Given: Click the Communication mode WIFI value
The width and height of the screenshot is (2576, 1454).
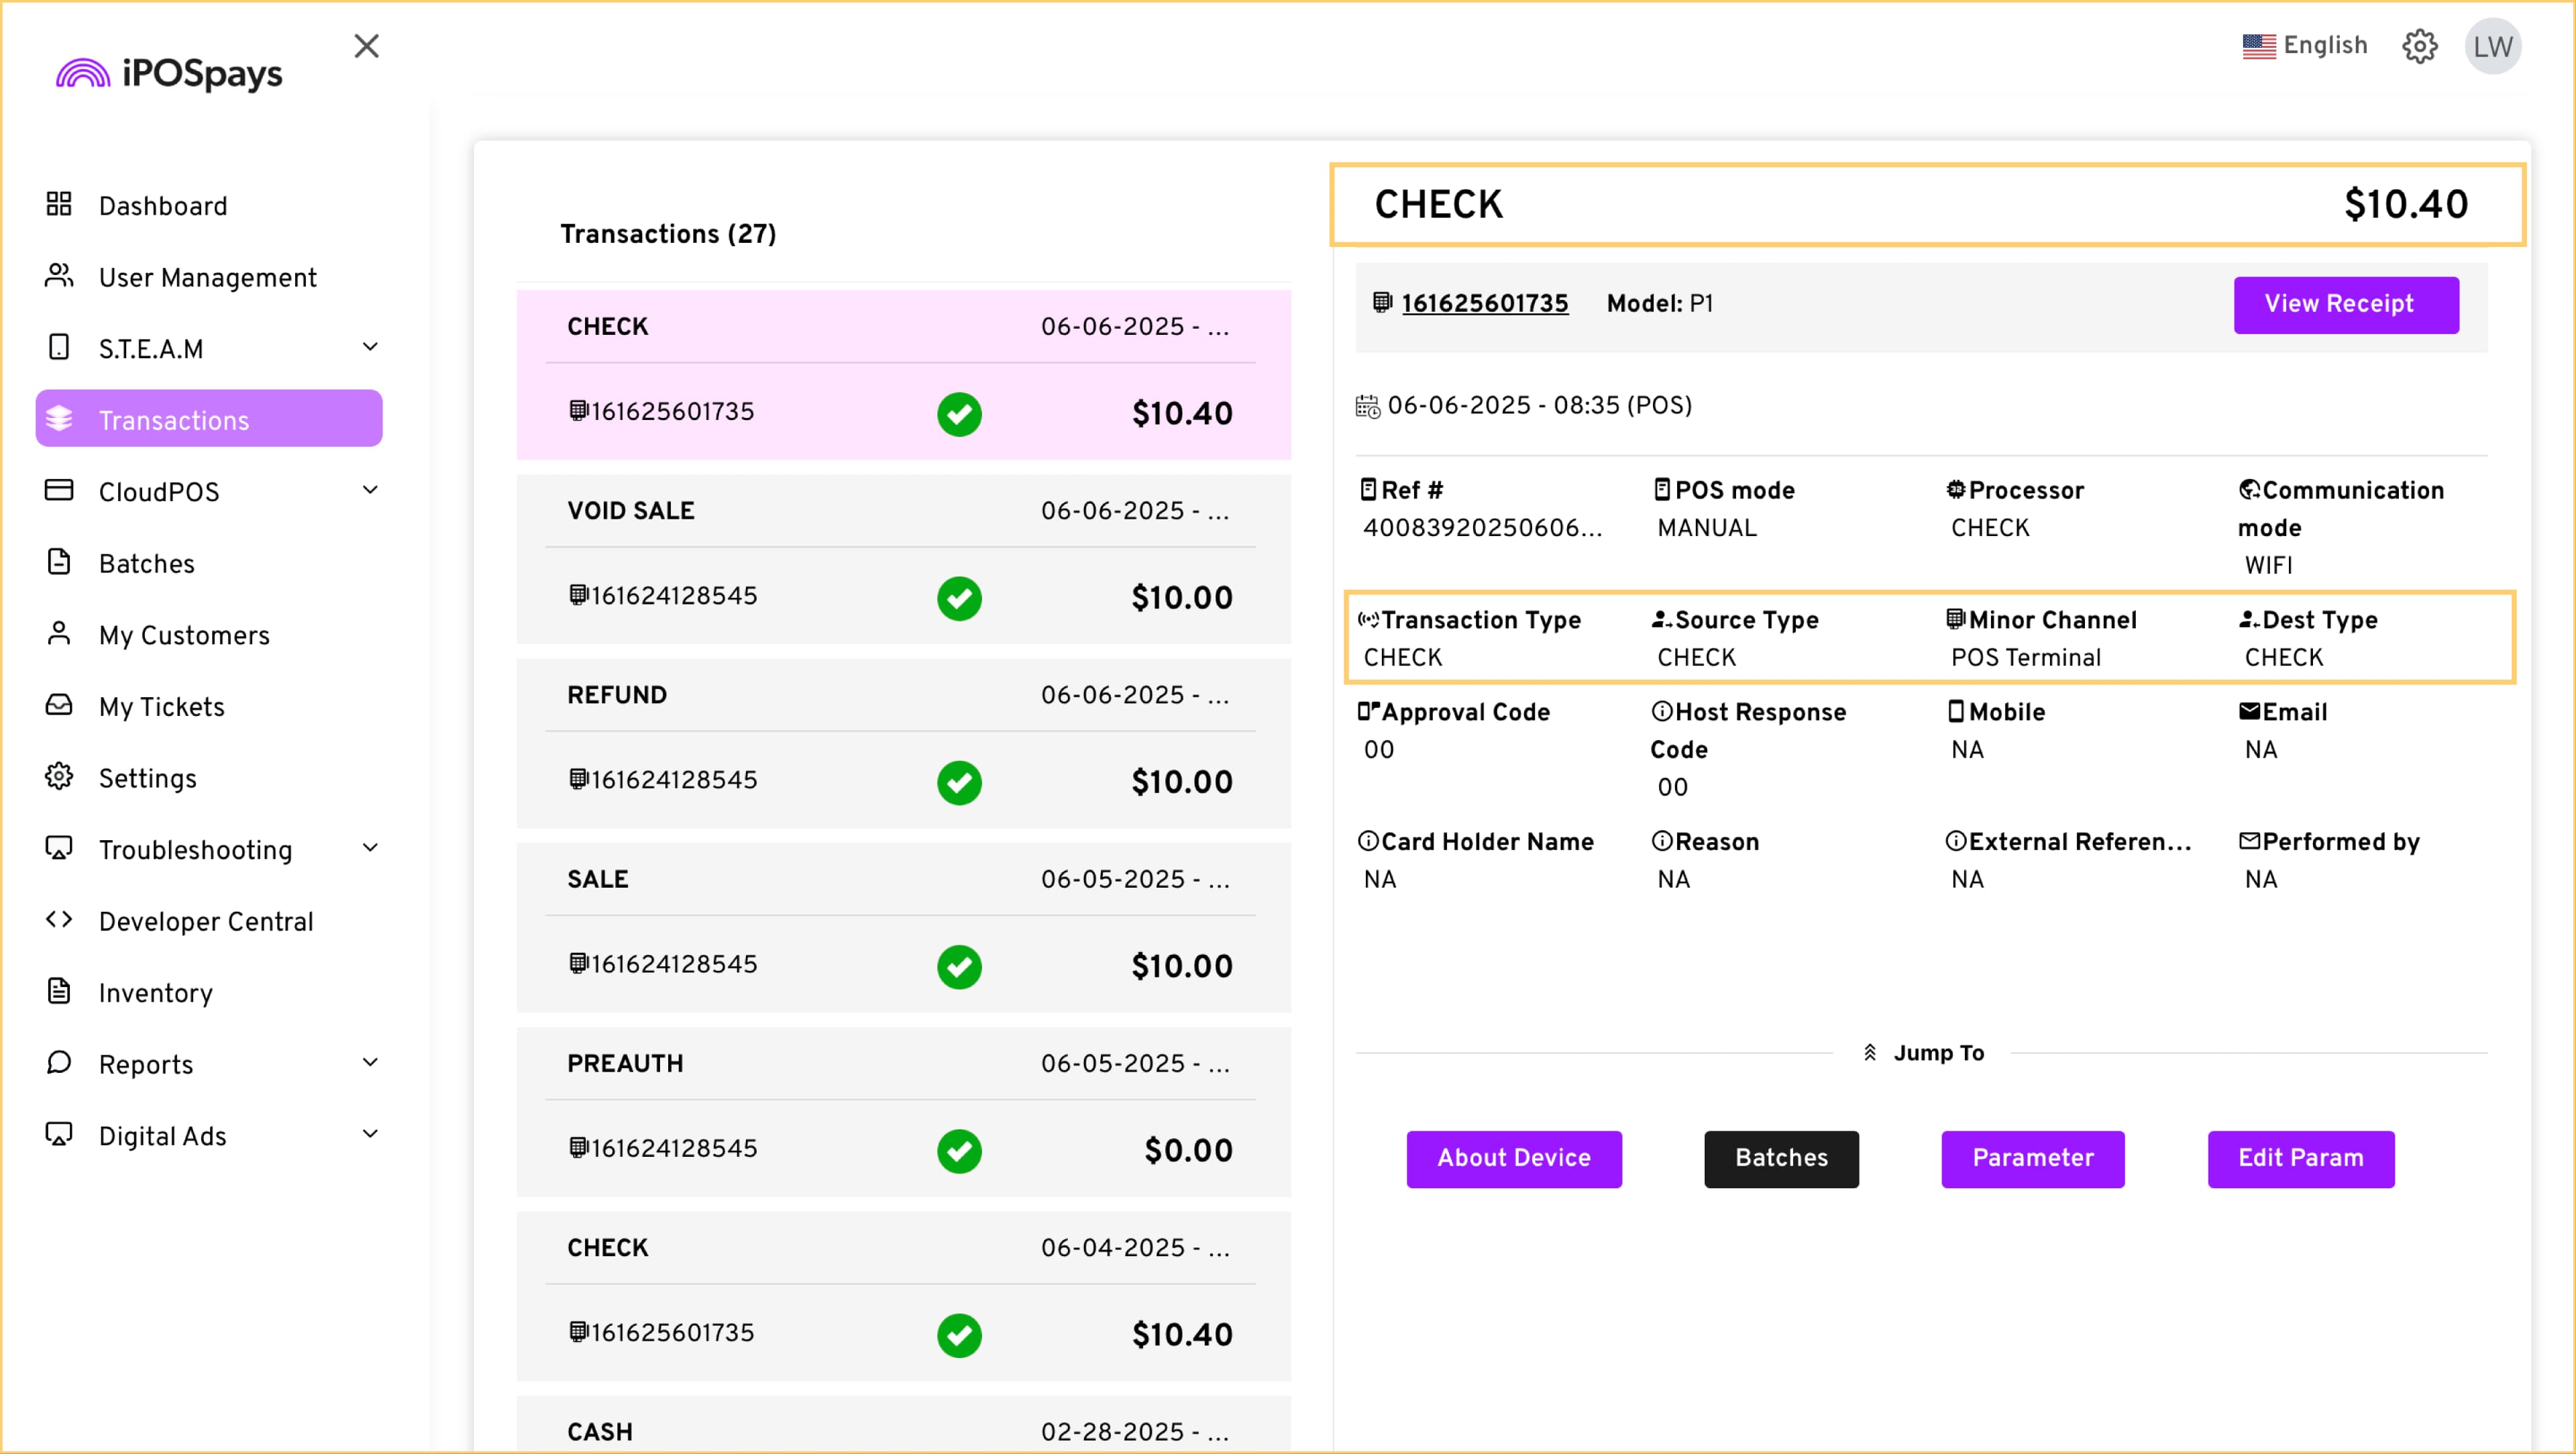Looking at the screenshot, I should click(2268, 565).
